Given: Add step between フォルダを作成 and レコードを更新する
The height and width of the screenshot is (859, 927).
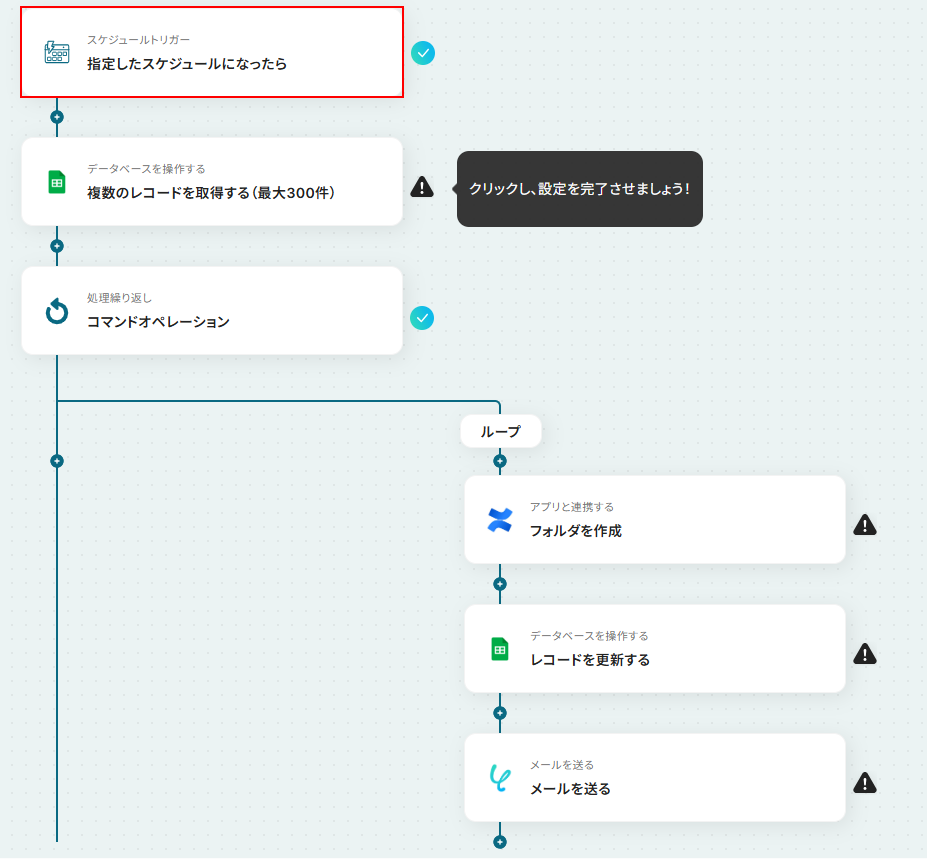Looking at the screenshot, I should pyautogui.click(x=500, y=584).
